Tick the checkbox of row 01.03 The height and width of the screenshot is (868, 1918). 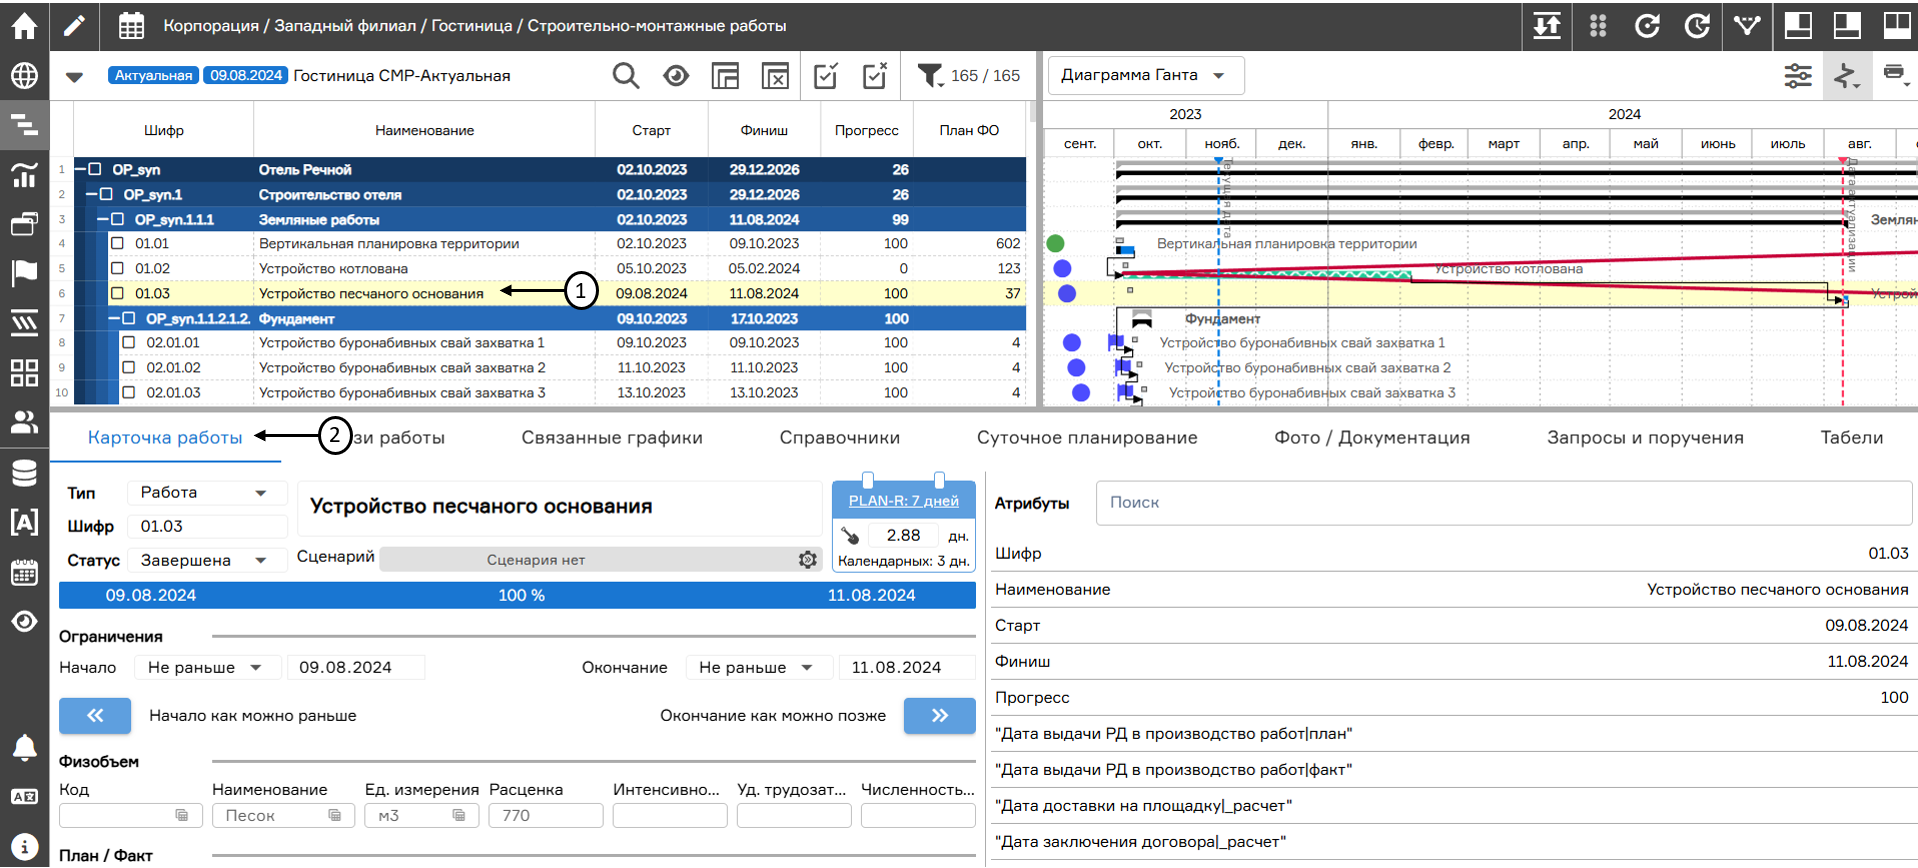118,293
